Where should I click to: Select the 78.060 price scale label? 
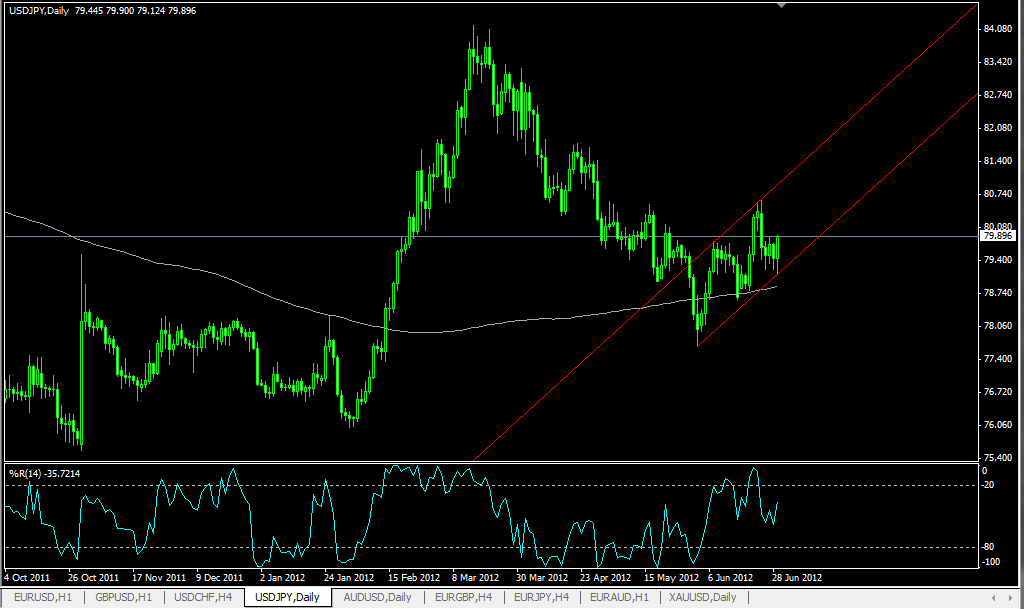click(997, 326)
